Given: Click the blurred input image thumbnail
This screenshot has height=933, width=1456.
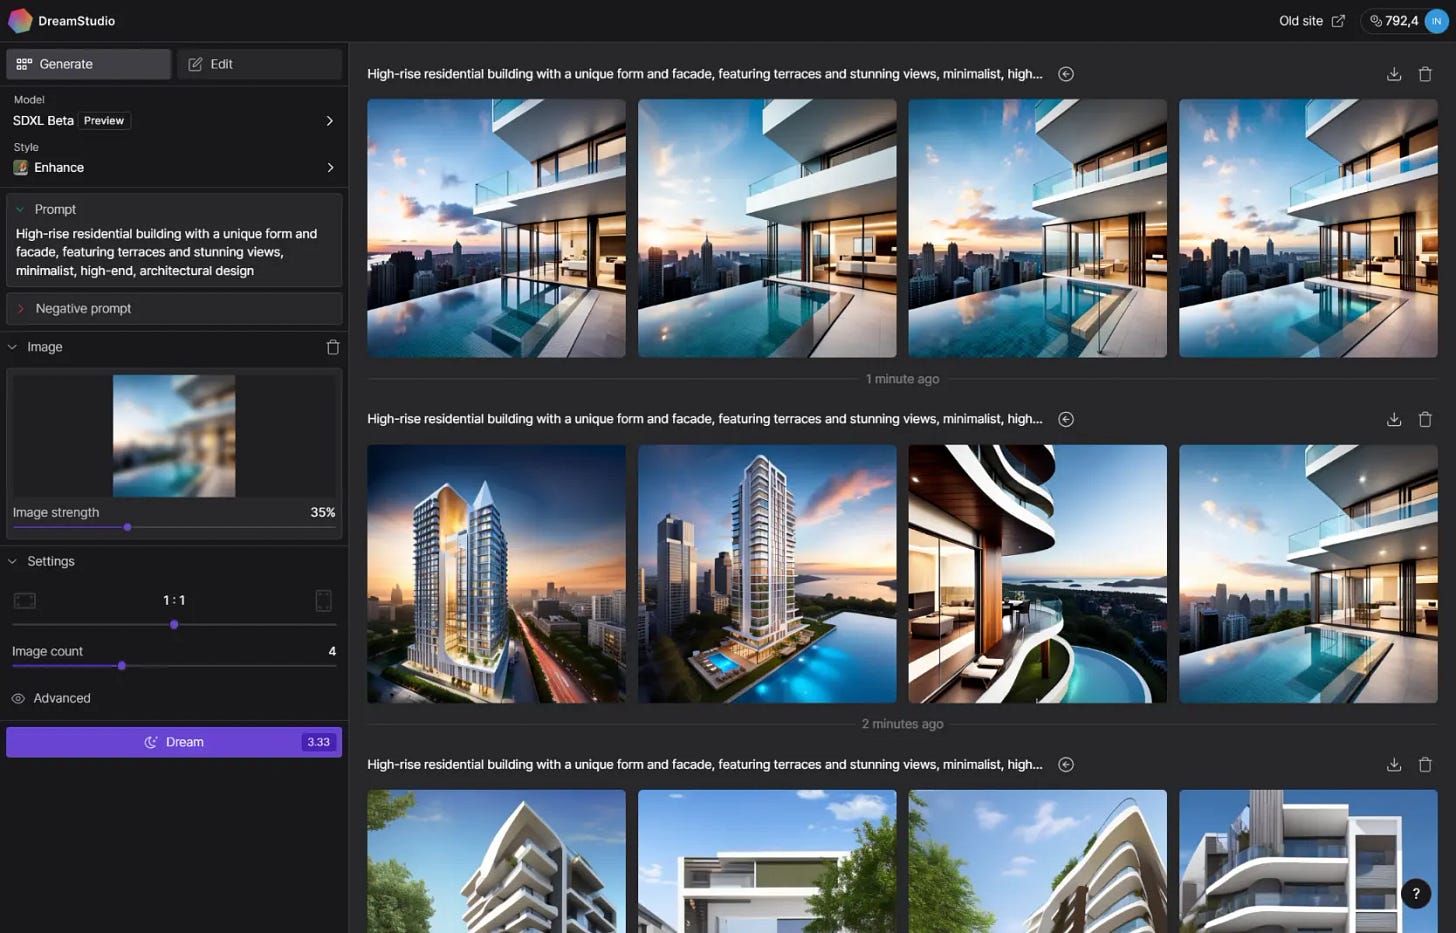Looking at the screenshot, I should tap(174, 436).
